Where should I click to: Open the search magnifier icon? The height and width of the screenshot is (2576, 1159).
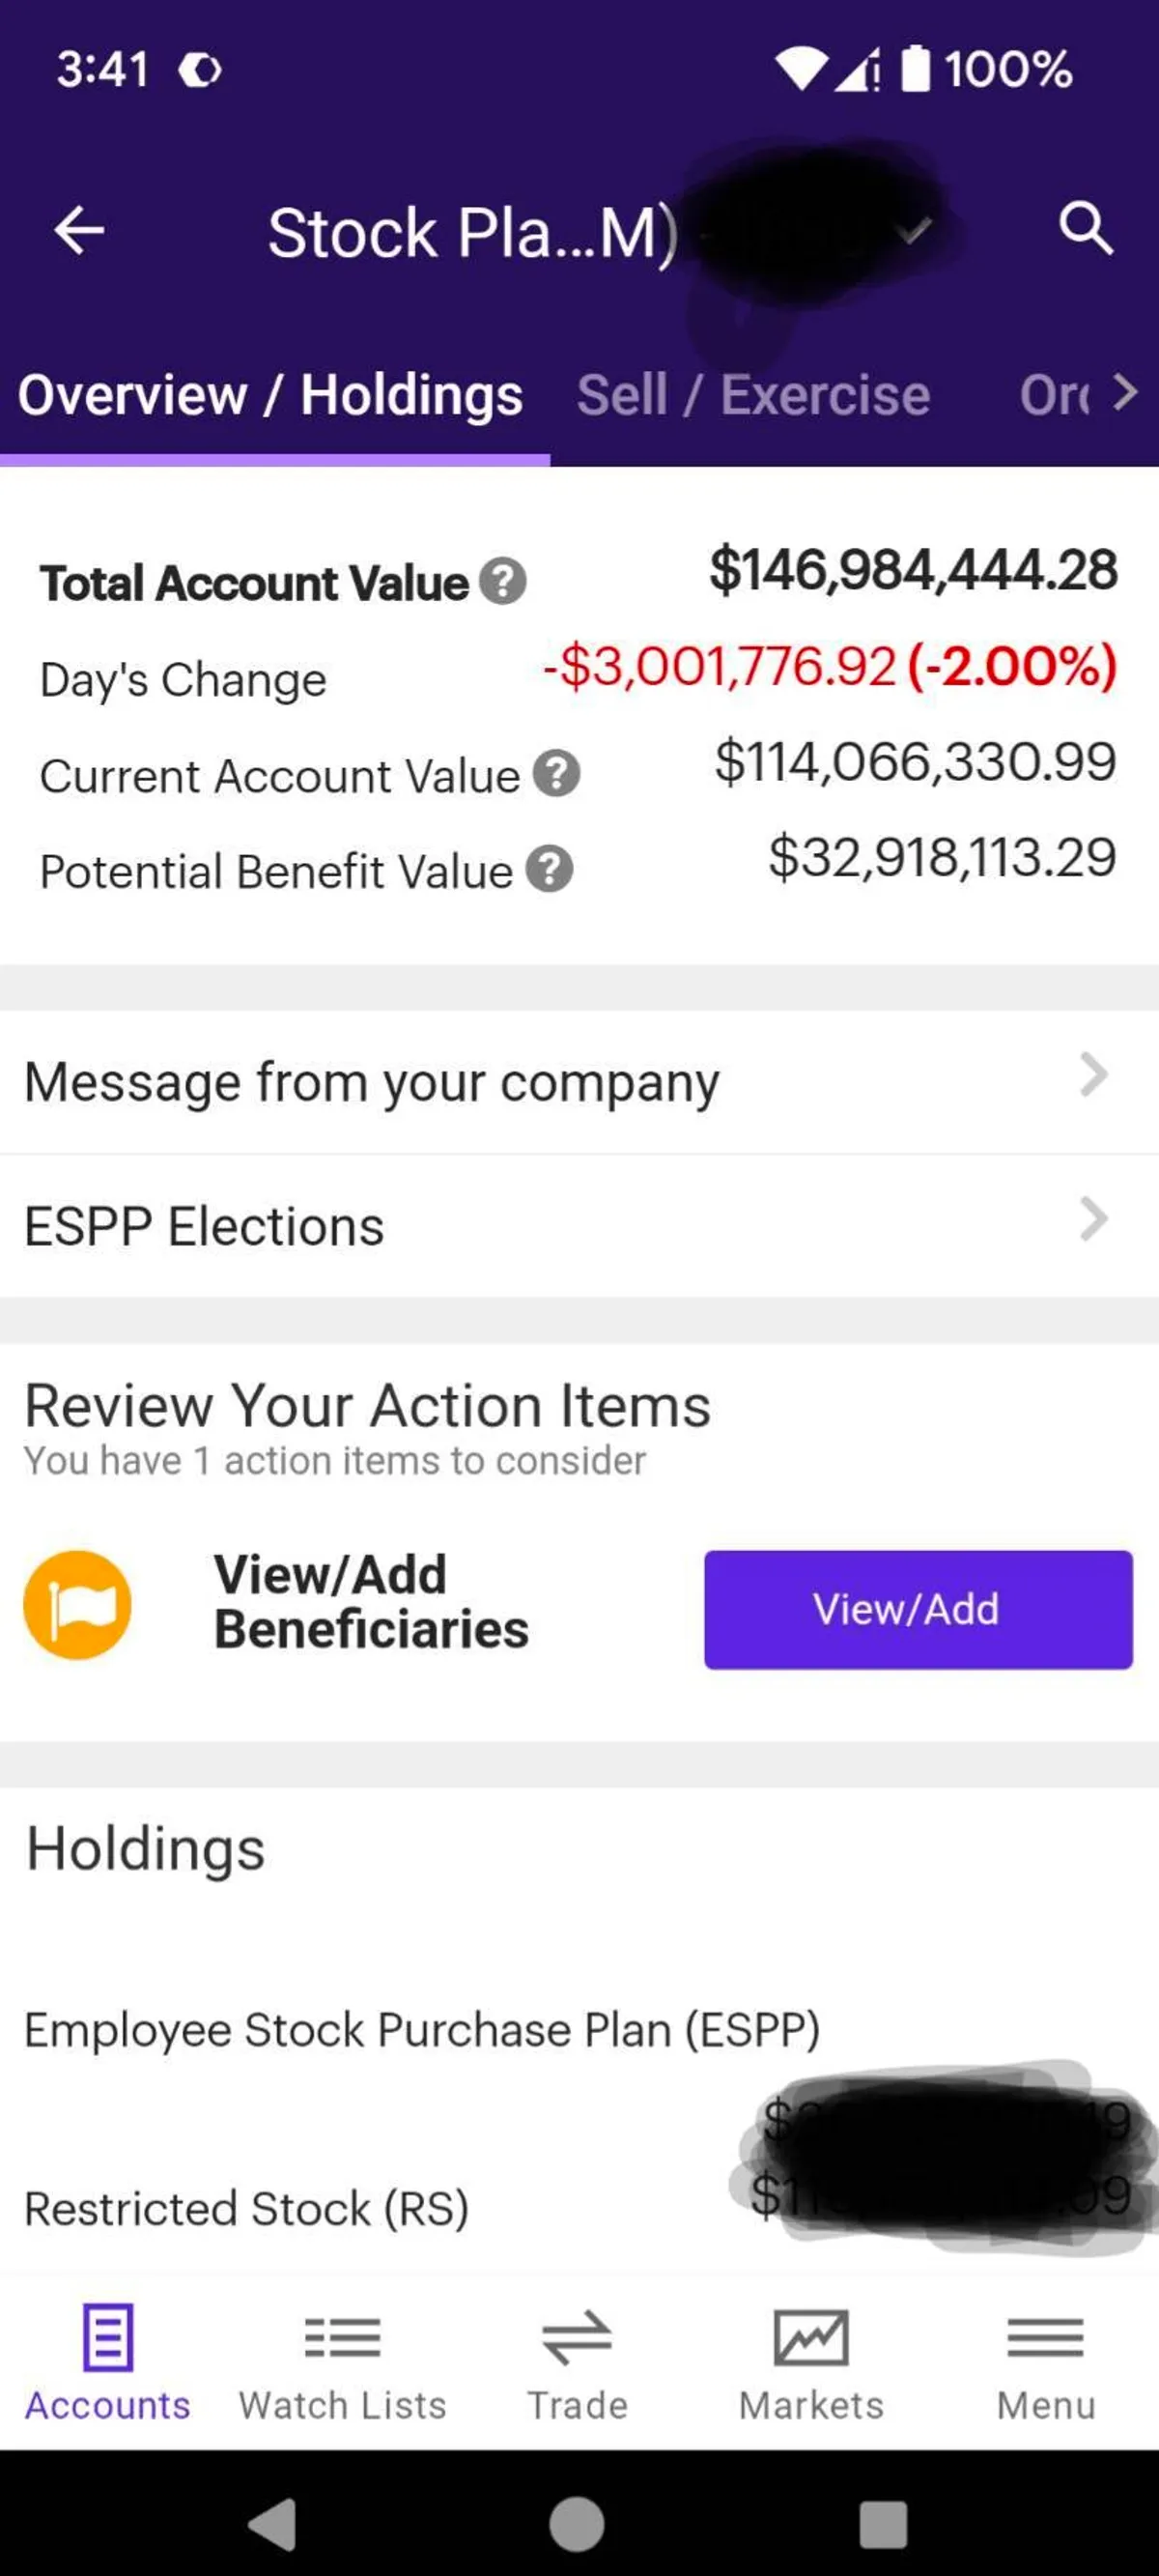(x=1085, y=229)
